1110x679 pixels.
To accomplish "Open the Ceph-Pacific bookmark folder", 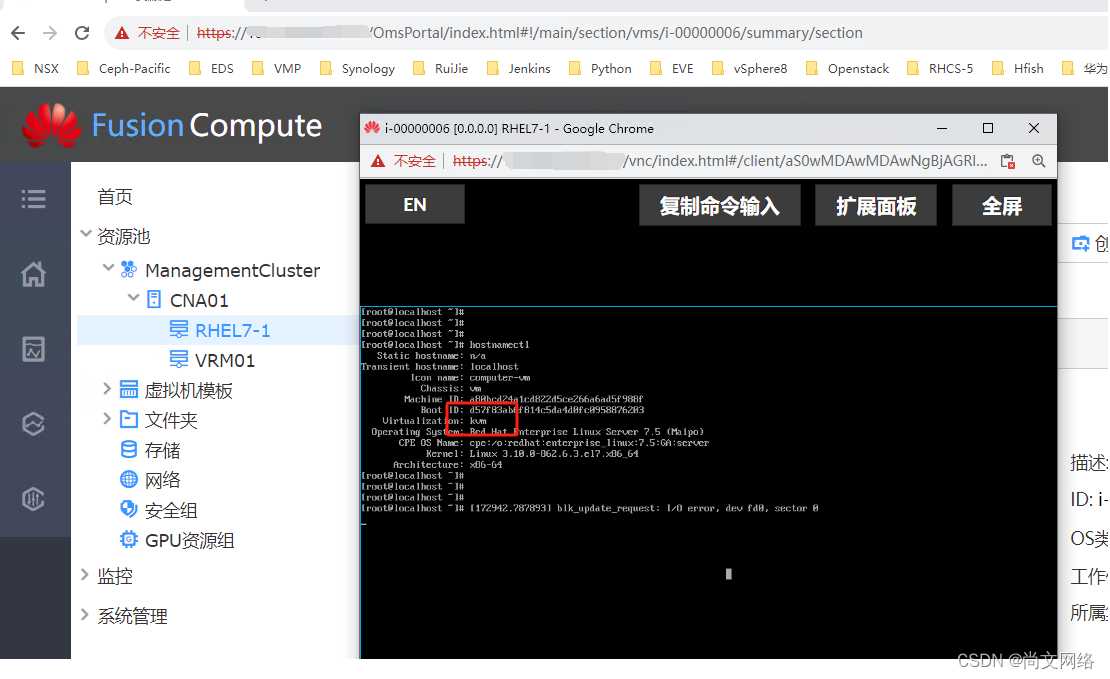I will pyautogui.click(x=124, y=69).
